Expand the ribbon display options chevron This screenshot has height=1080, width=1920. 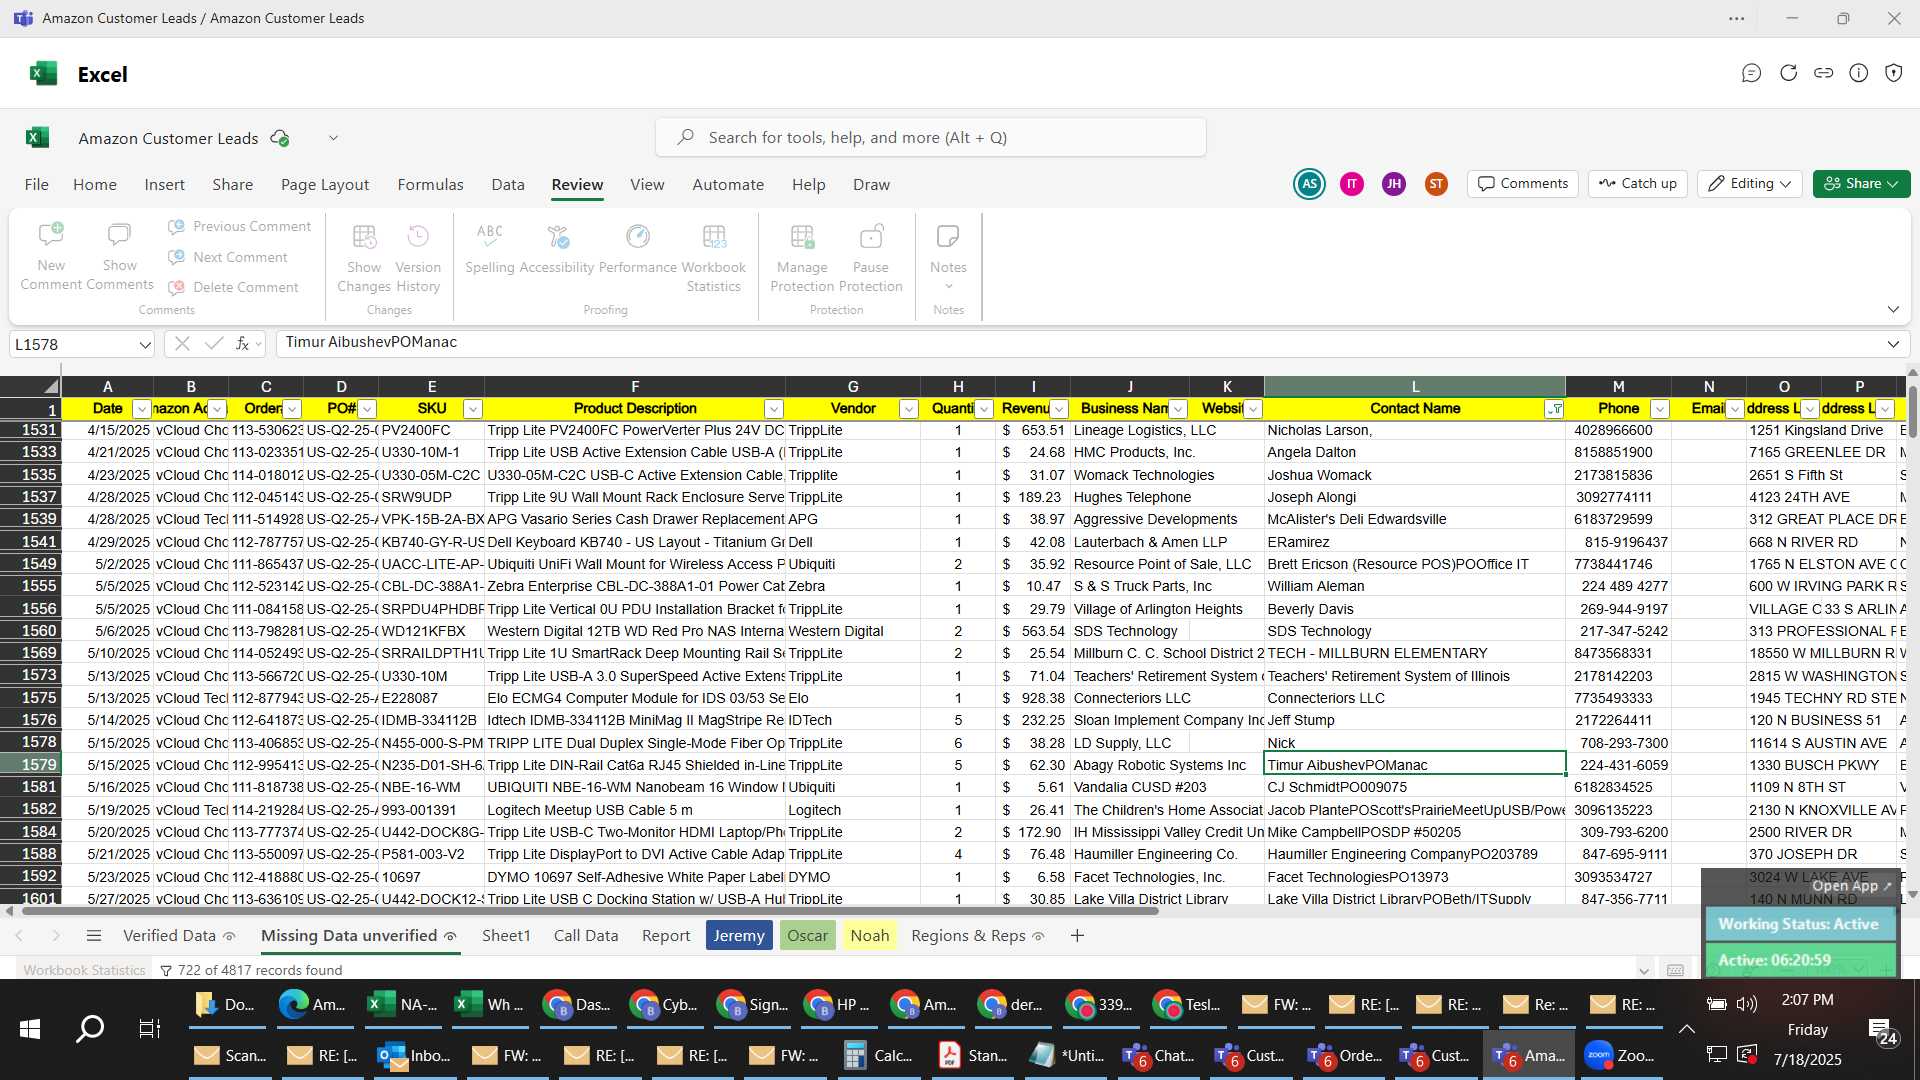pyautogui.click(x=1893, y=309)
